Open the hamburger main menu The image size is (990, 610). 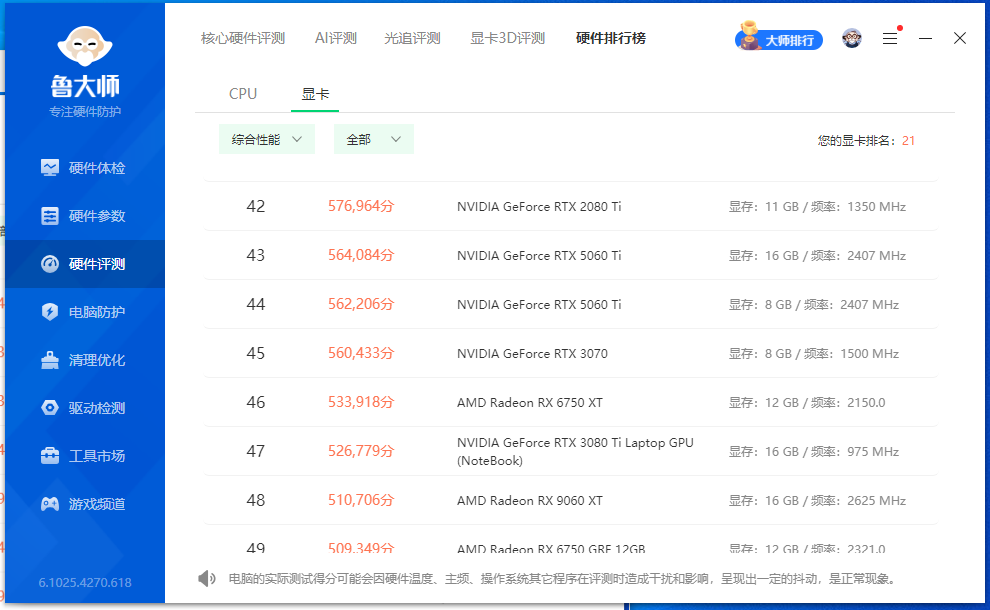coord(890,39)
